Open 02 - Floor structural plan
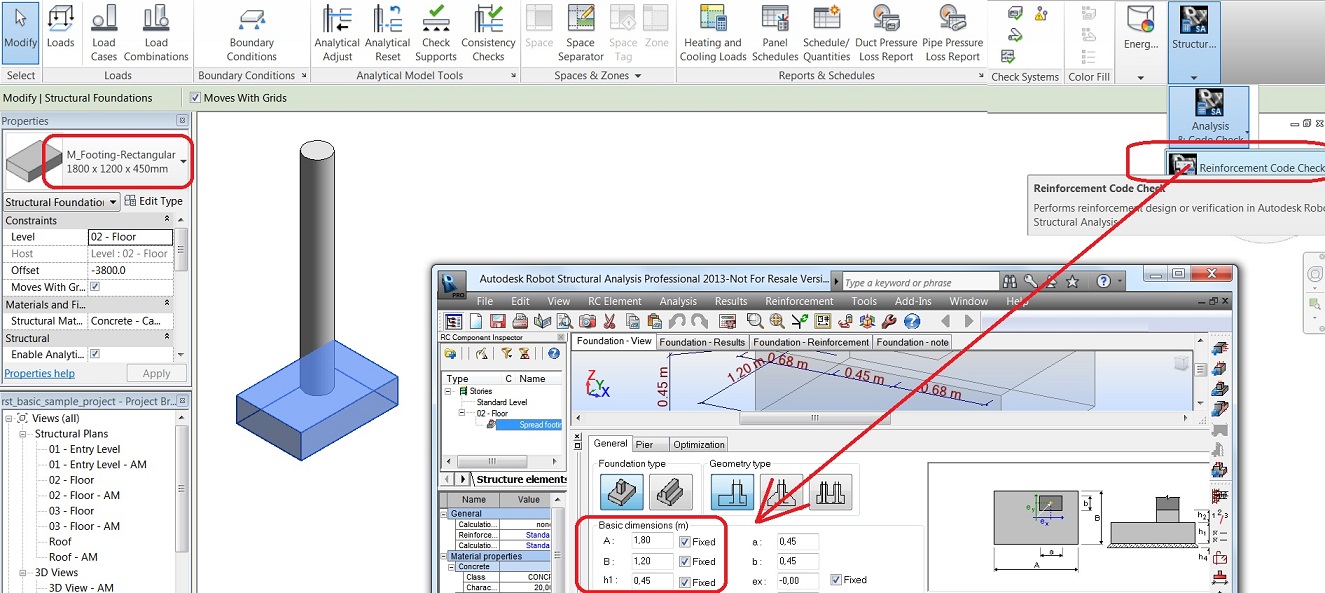 point(71,480)
